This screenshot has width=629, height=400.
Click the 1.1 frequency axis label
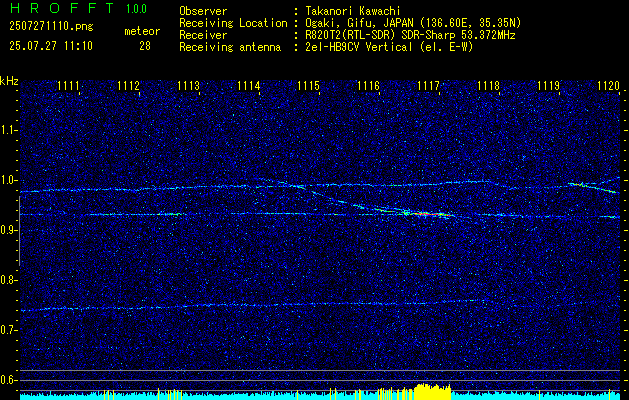click(x=8, y=130)
